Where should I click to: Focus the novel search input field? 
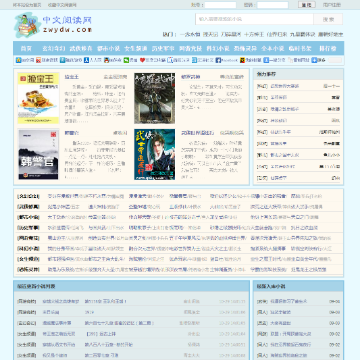254,19
